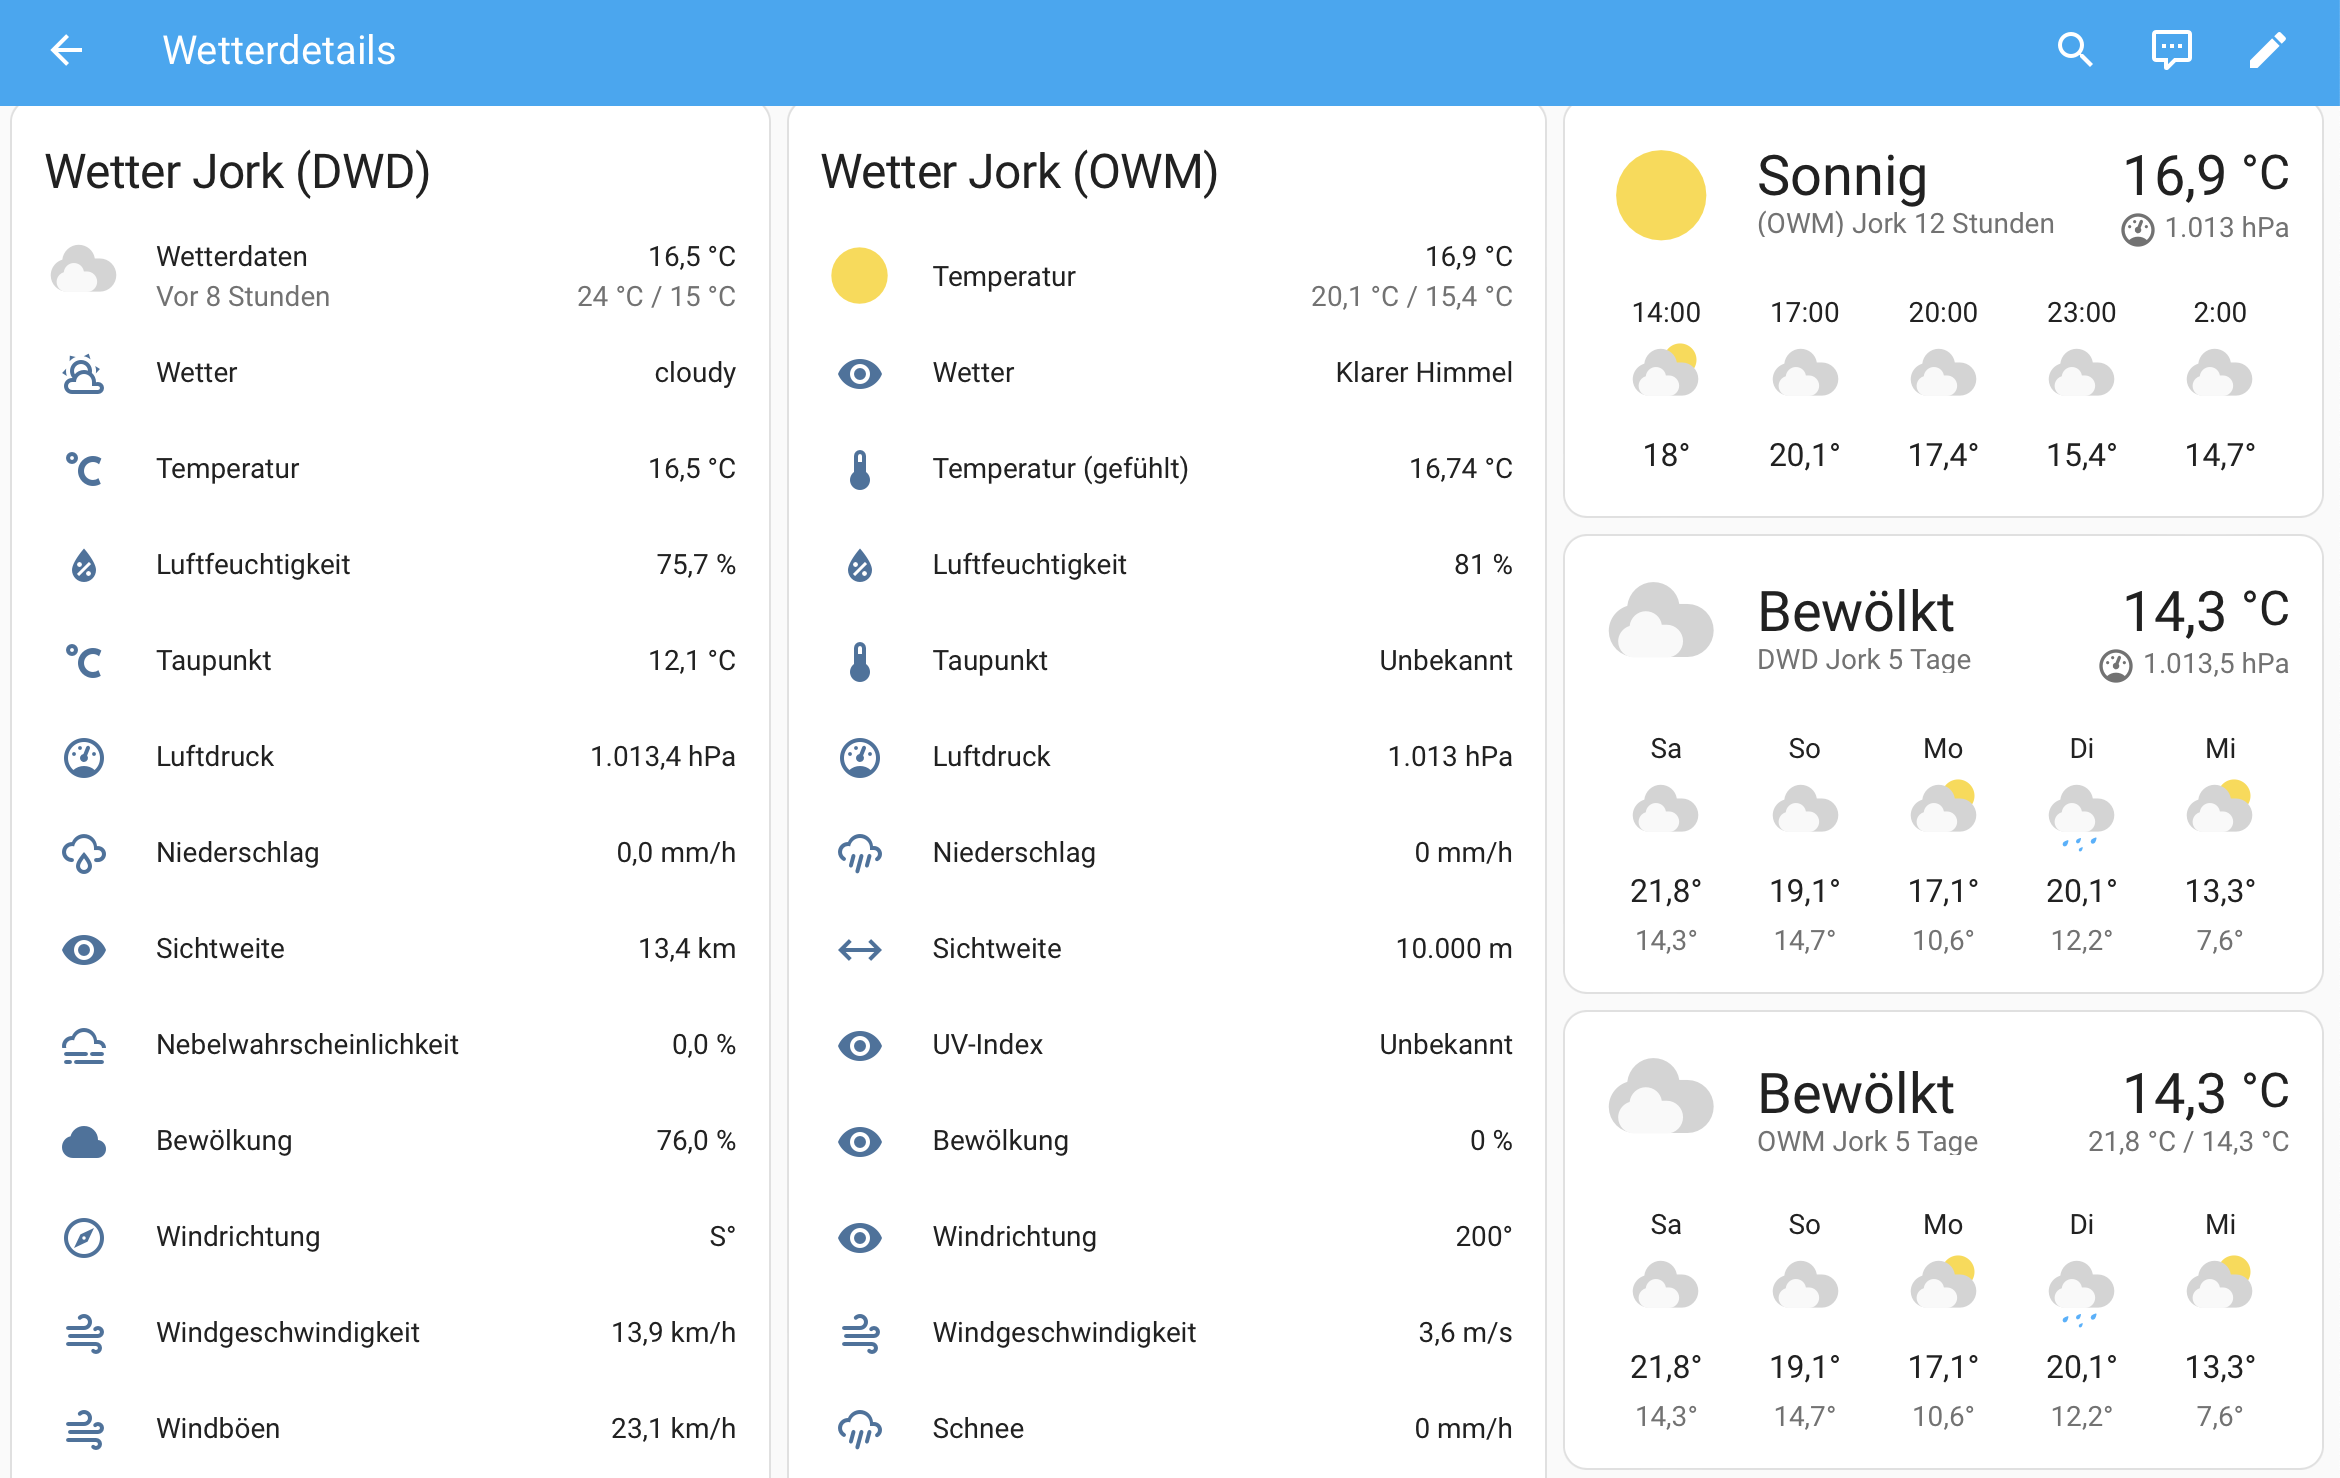Click the Bewölkt heading in OWM Jork 5 Tage card
Image resolution: width=2340 pixels, height=1478 pixels.
[1856, 1093]
